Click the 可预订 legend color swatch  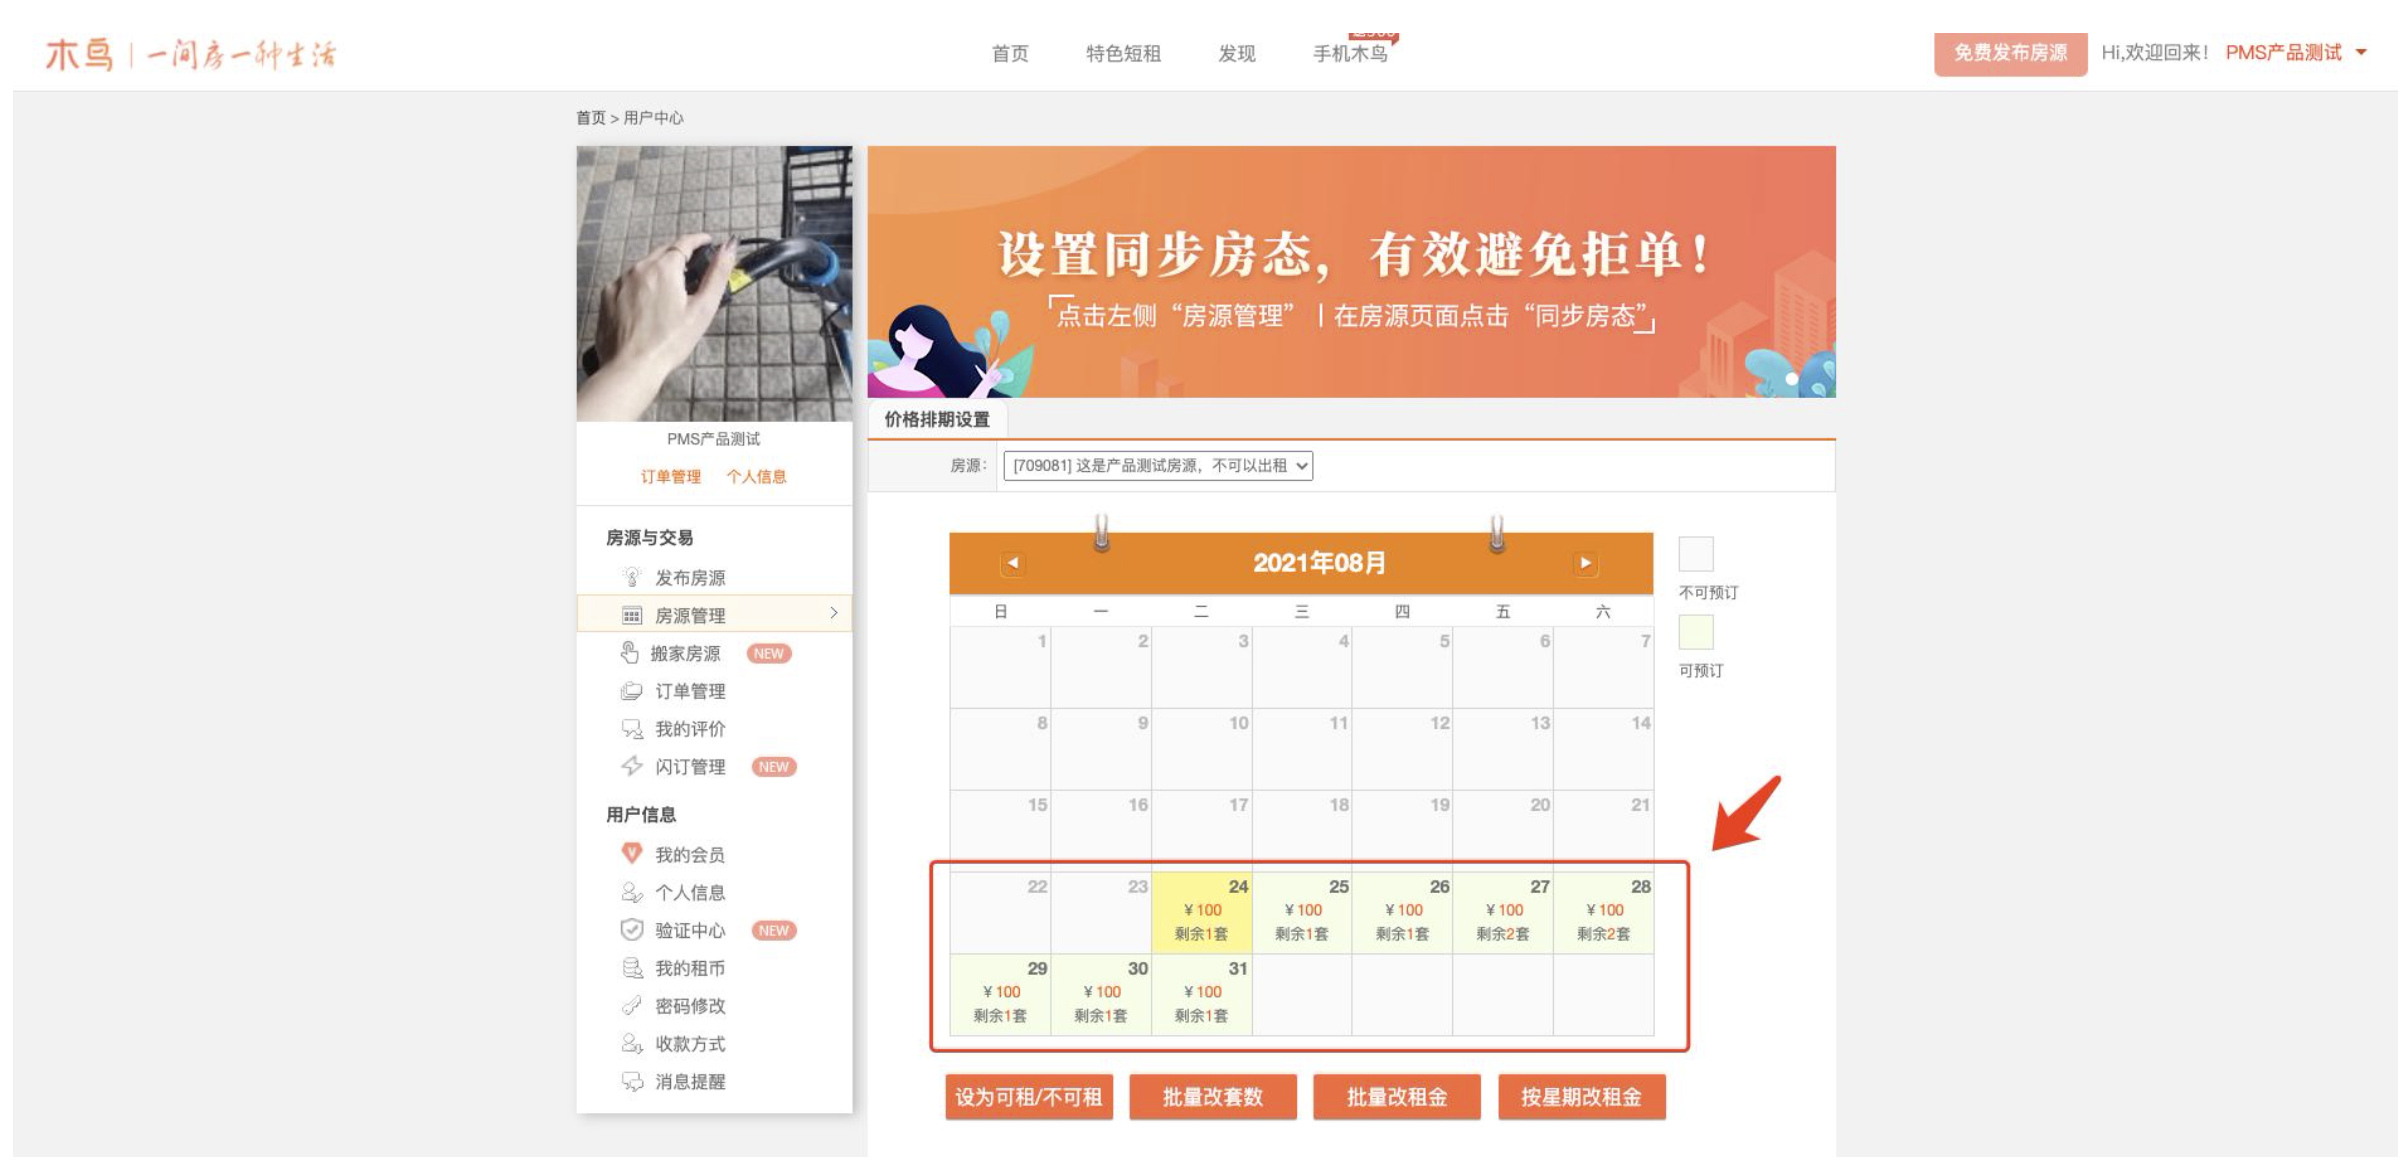coord(1695,632)
